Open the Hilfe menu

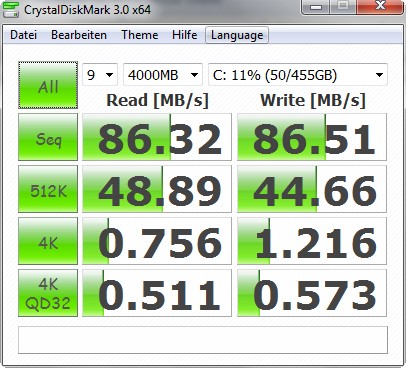184,35
